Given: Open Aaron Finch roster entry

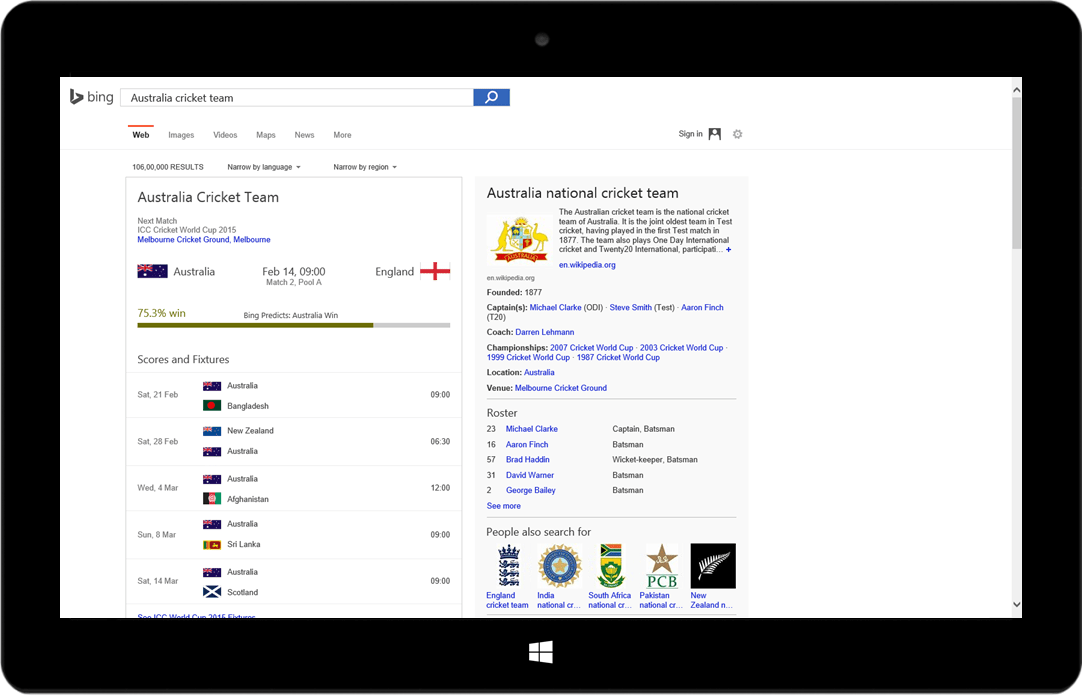Looking at the screenshot, I should pos(527,445).
